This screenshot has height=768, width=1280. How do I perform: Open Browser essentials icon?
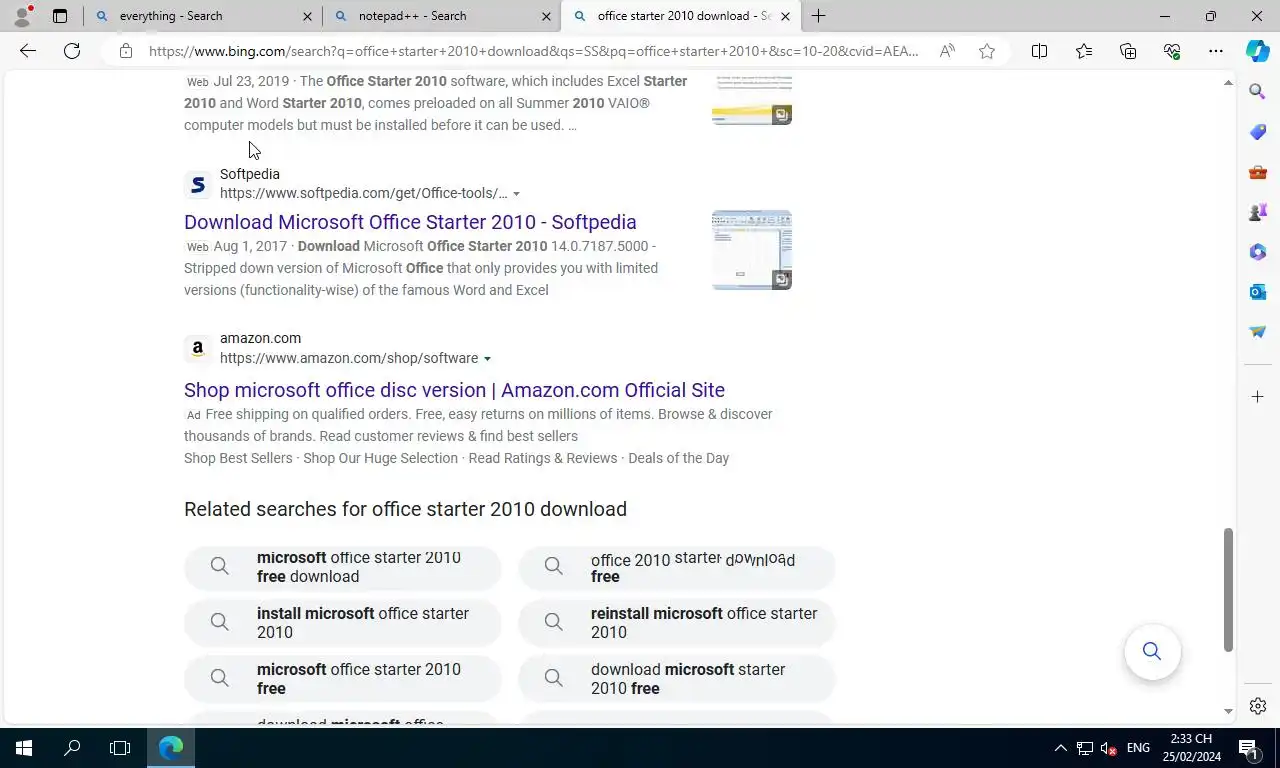point(1172,51)
